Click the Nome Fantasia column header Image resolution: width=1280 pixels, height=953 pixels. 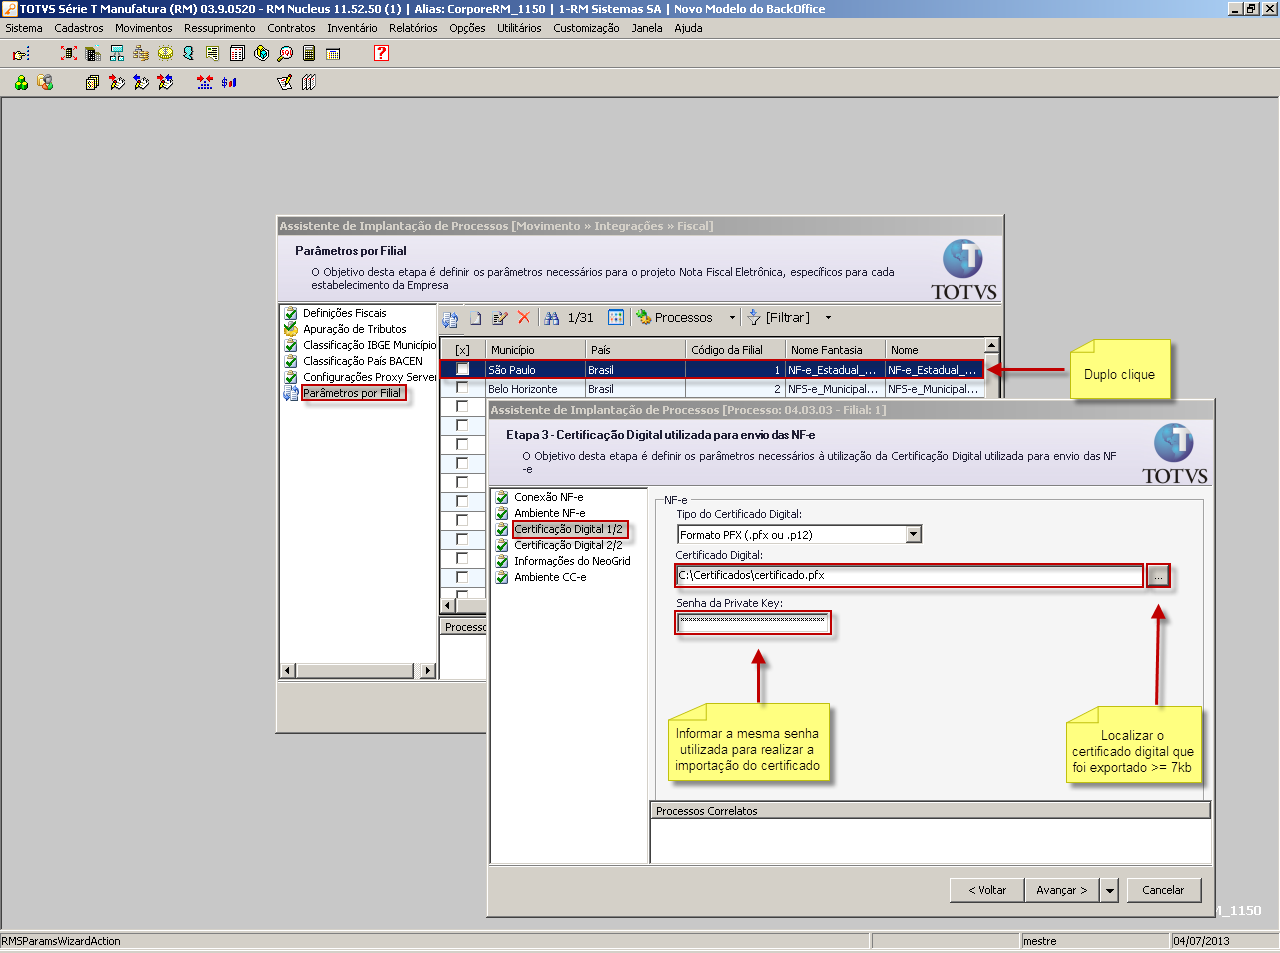[836, 350]
